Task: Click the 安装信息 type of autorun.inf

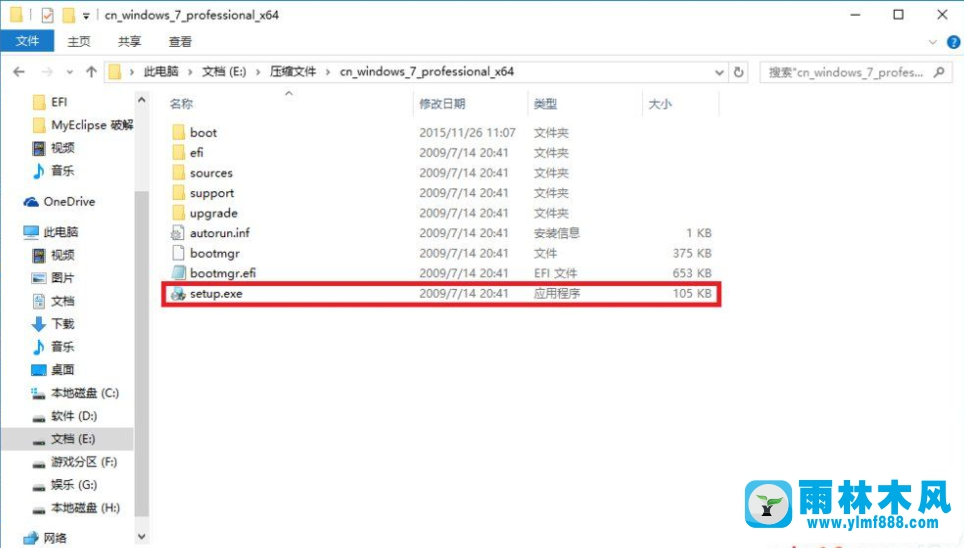Action: (556, 233)
